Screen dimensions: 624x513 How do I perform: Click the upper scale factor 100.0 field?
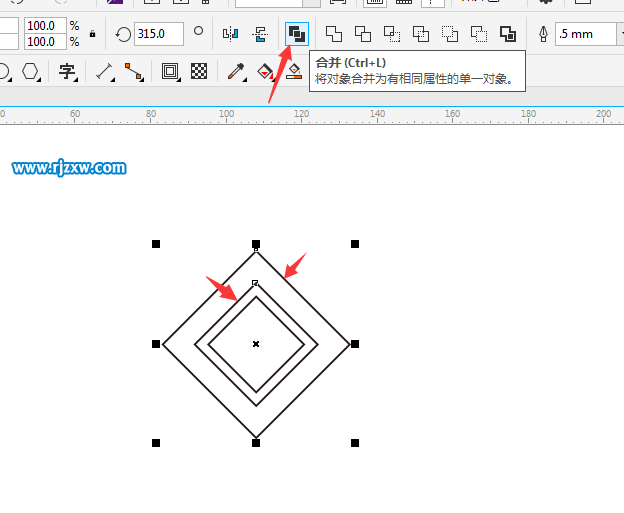coord(45,25)
